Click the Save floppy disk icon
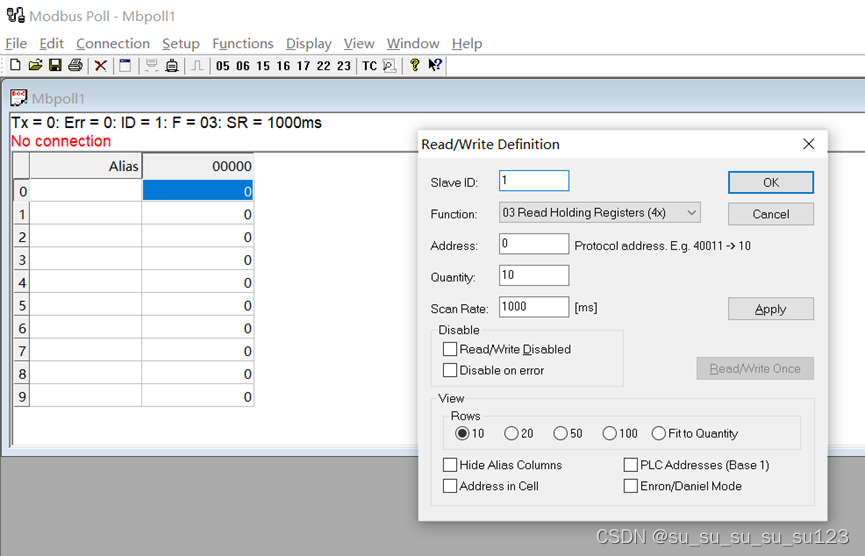Screen dimensions: 865x556 pos(55,66)
